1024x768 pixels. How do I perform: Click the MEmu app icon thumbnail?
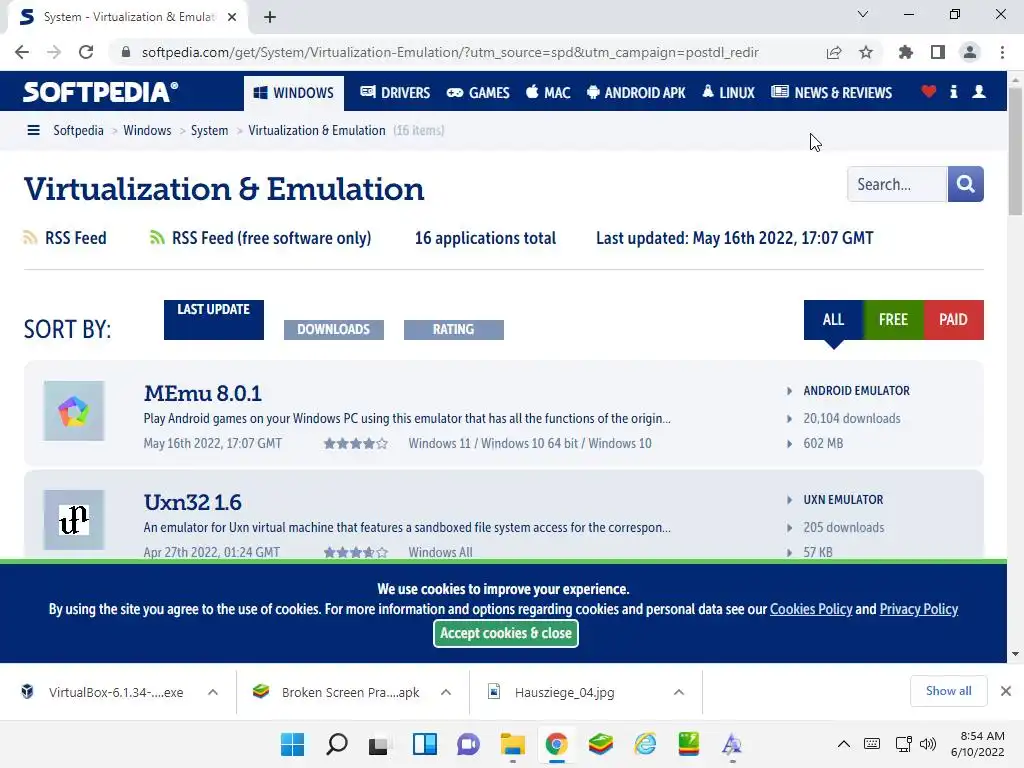(x=74, y=411)
